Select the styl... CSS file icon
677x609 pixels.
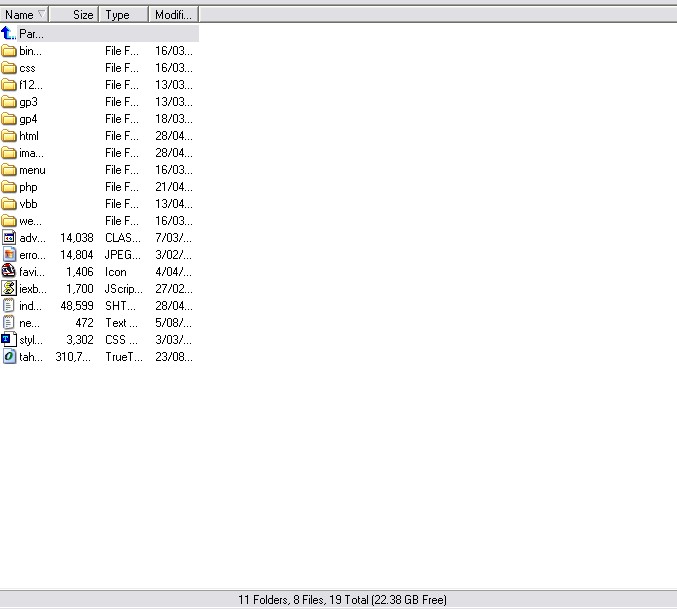tap(9, 340)
